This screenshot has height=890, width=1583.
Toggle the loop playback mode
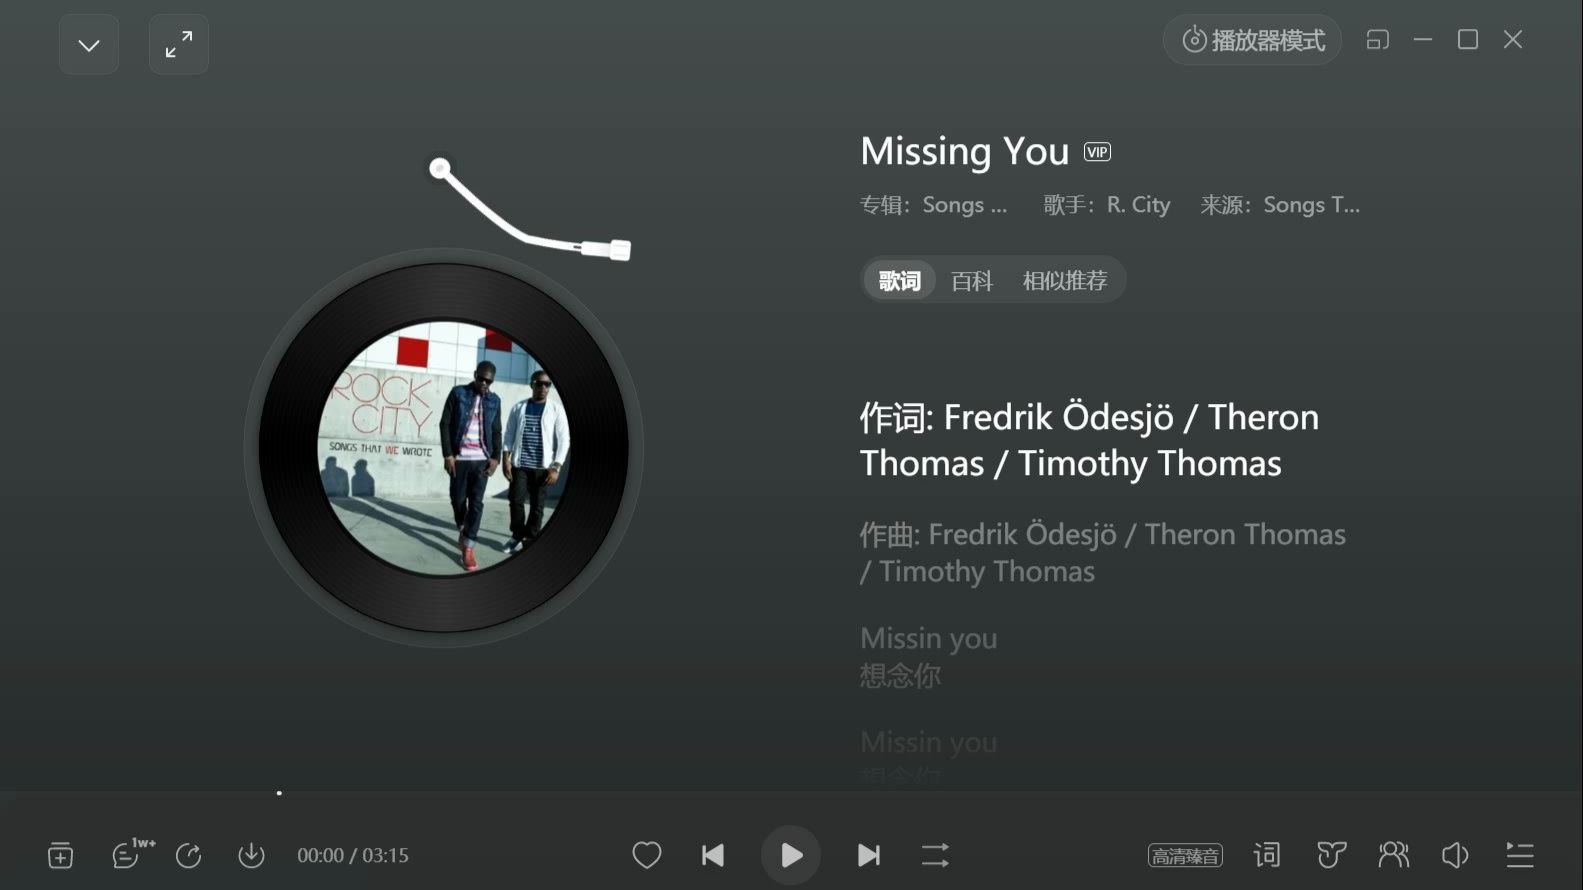pyautogui.click(x=935, y=855)
